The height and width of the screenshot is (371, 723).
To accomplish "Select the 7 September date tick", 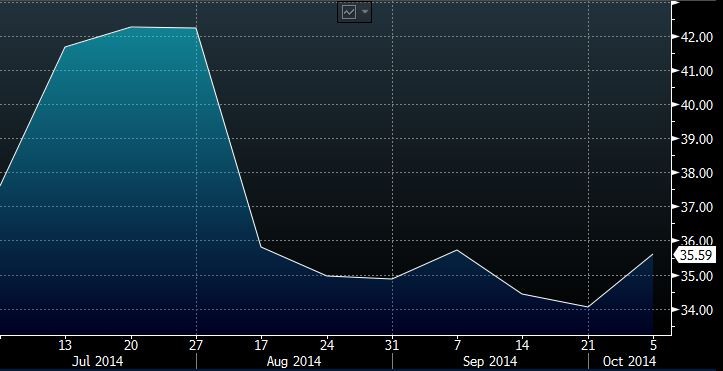I will [x=457, y=345].
